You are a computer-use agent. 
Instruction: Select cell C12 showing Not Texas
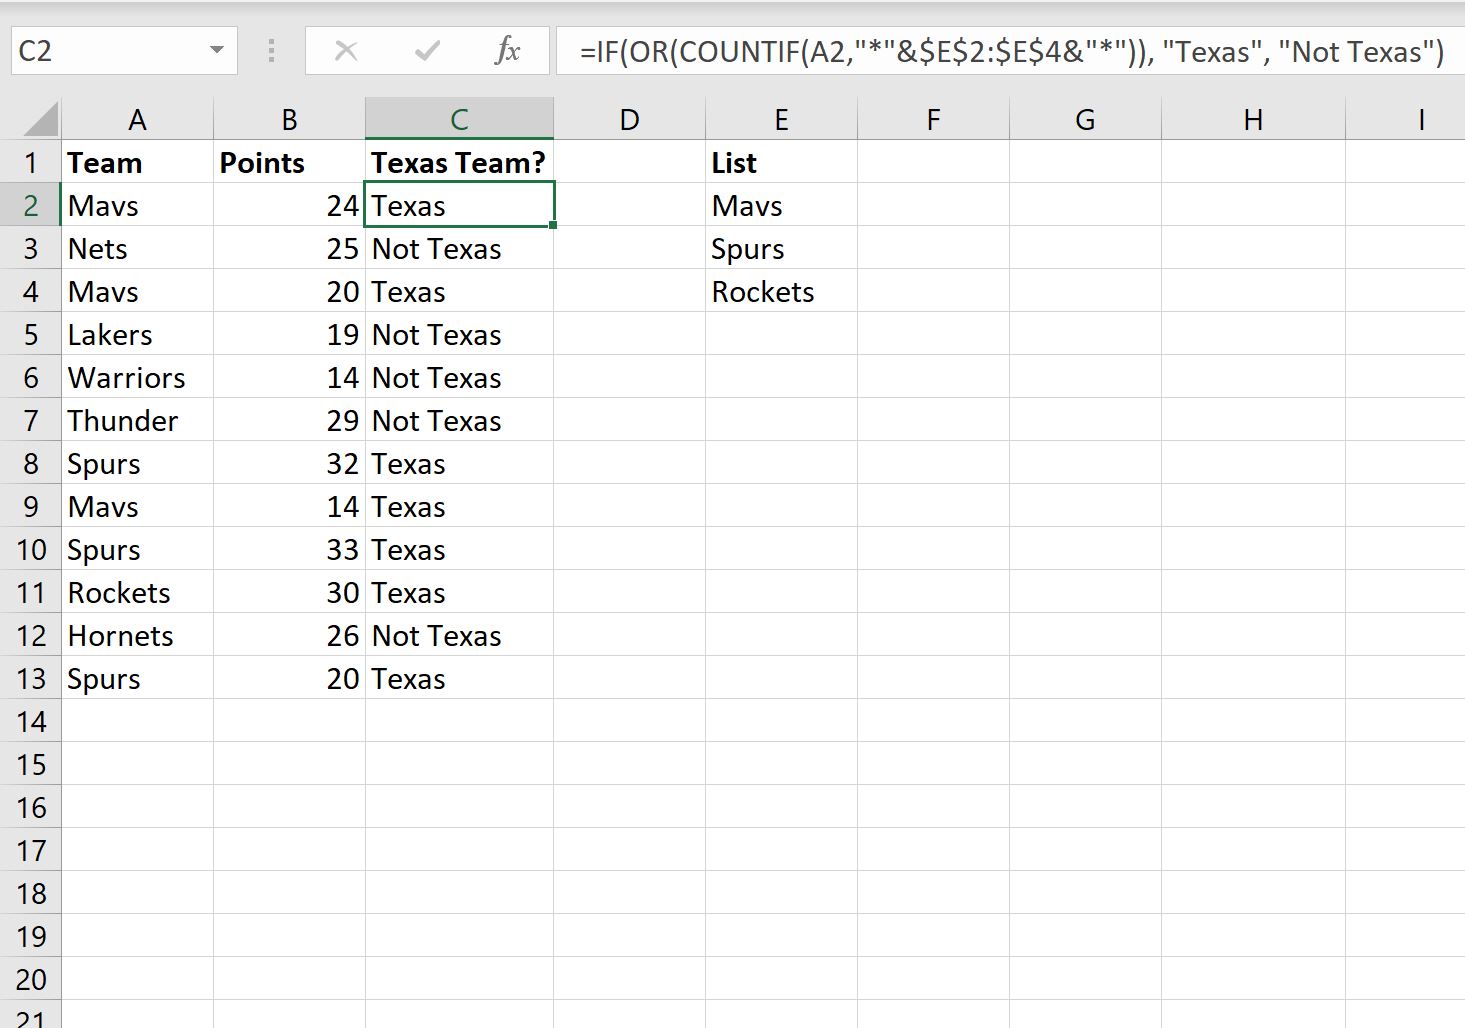point(459,636)
